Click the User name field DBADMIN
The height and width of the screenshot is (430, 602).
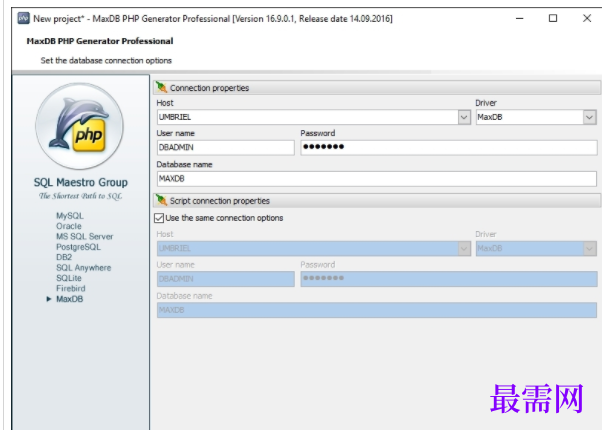coord(225,147)
